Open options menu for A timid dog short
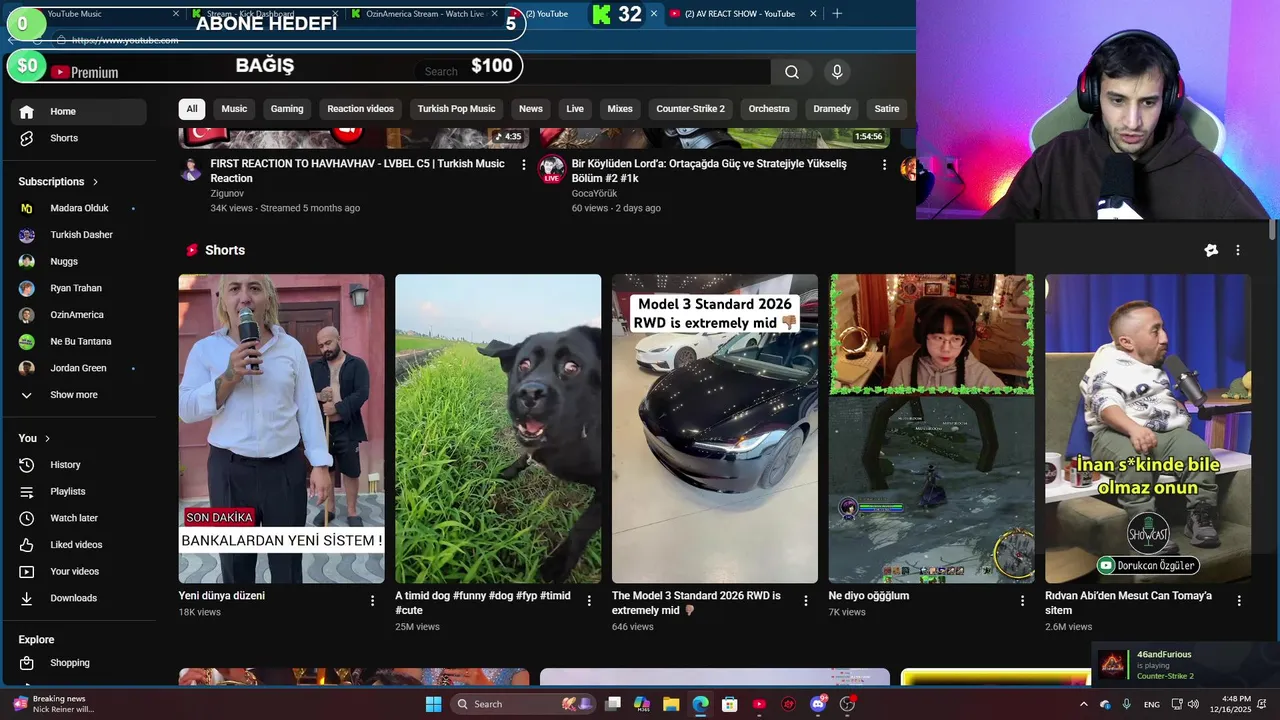The width and height of the screenshot is (1280, 720). coord(589,601)
